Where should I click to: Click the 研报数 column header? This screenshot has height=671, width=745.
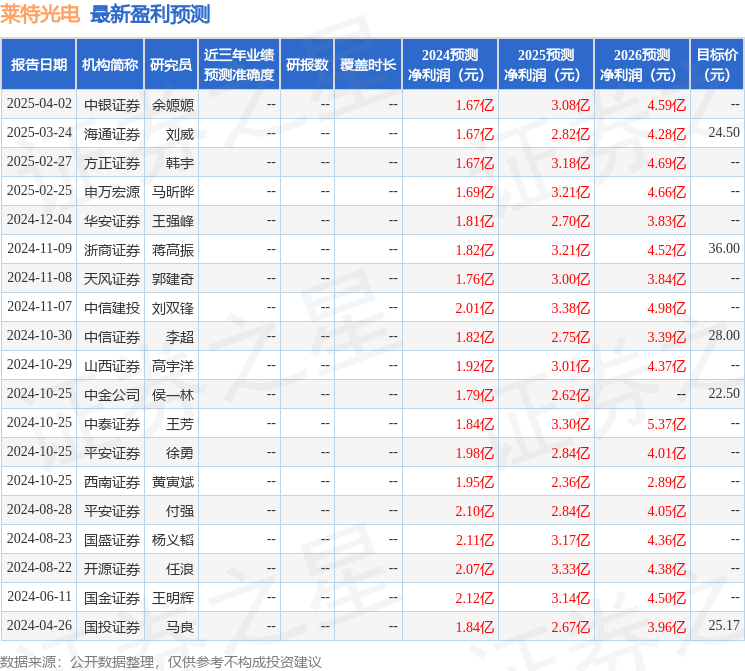(307, 65)
